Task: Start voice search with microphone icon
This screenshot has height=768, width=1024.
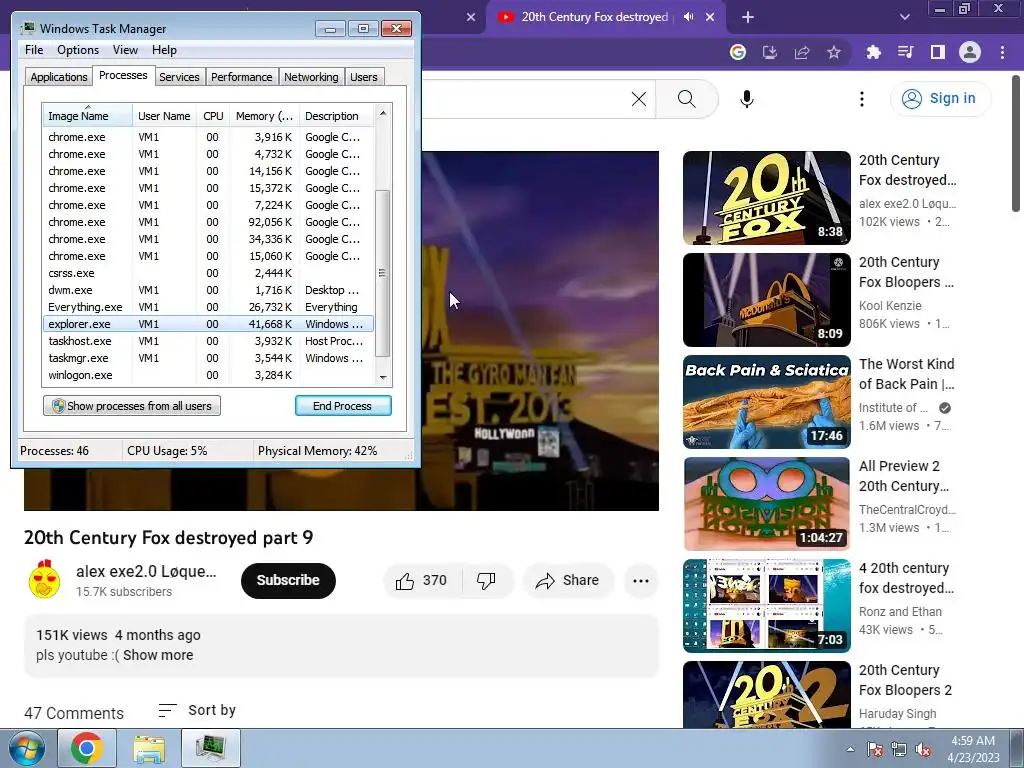Action: (x=747, y=99)
